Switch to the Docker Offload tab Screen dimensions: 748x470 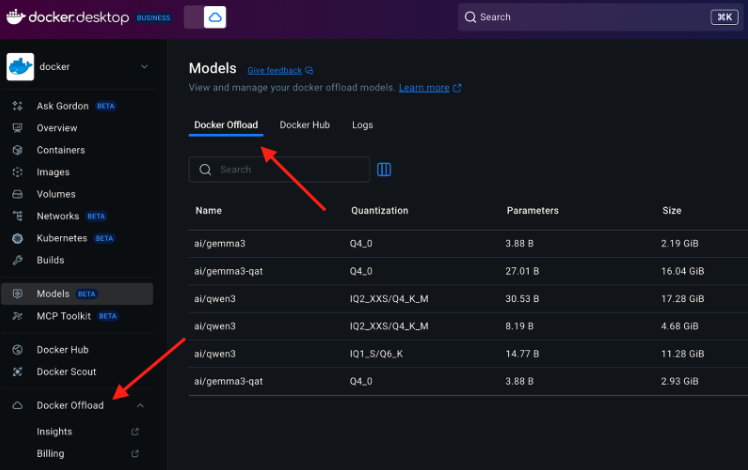pyautogui.click(x=226, y=125)
